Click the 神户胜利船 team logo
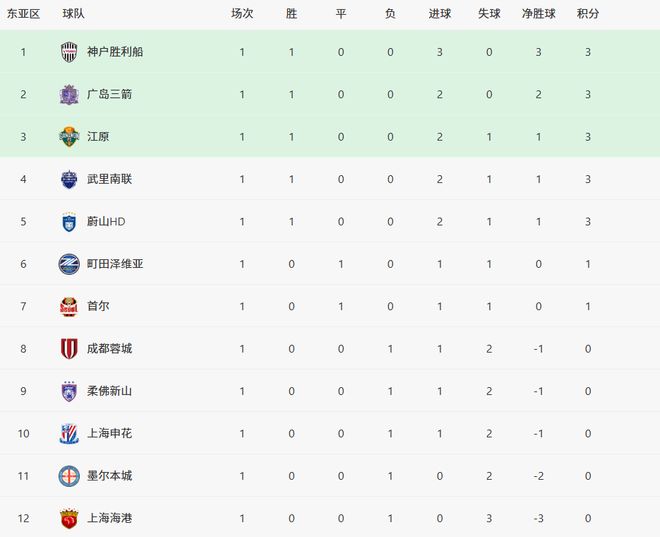Viewport: 660px width, 537px height. coord(69,52)
